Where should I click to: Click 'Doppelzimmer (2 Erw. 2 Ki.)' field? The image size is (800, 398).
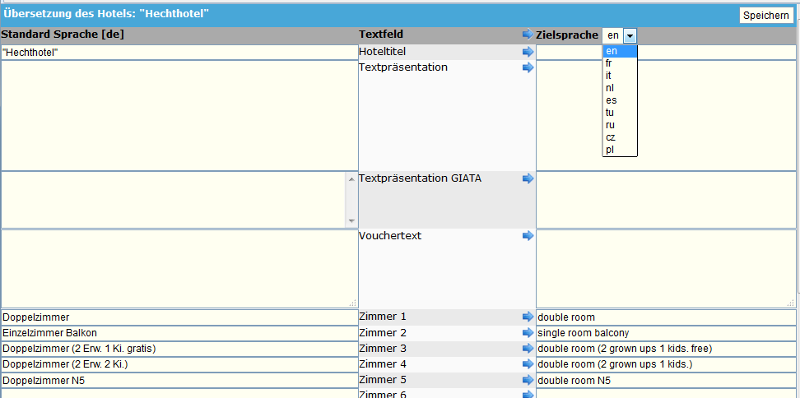(x=180, y=365)
